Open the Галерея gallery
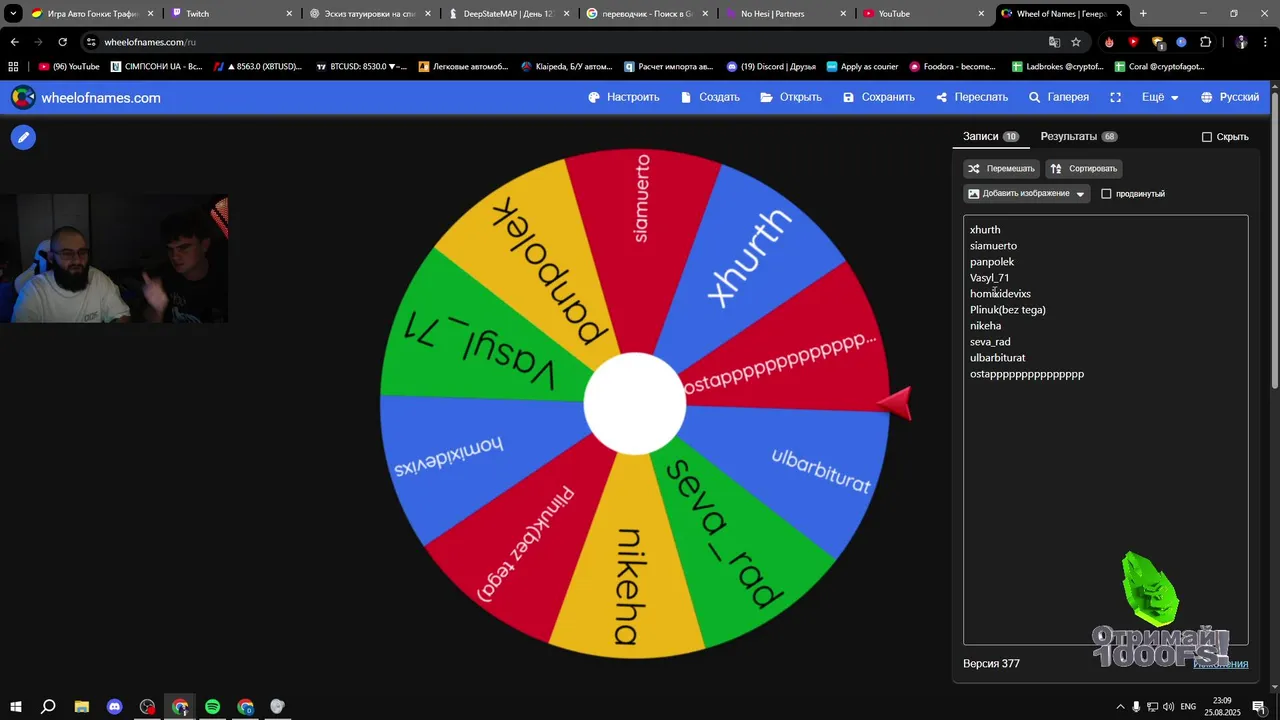This screenshot has width=1280, height=720. 1059,97
